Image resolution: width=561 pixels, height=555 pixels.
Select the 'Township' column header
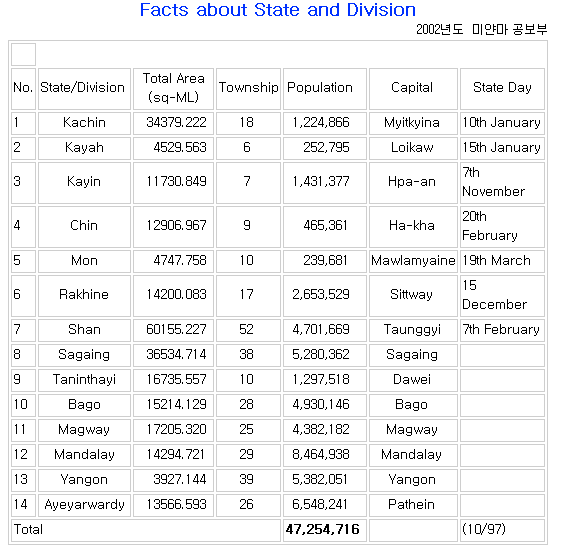click(x=248, y=88)
